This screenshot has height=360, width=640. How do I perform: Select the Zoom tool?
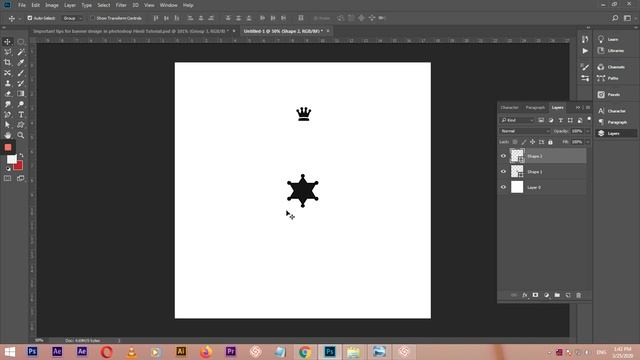21,135
